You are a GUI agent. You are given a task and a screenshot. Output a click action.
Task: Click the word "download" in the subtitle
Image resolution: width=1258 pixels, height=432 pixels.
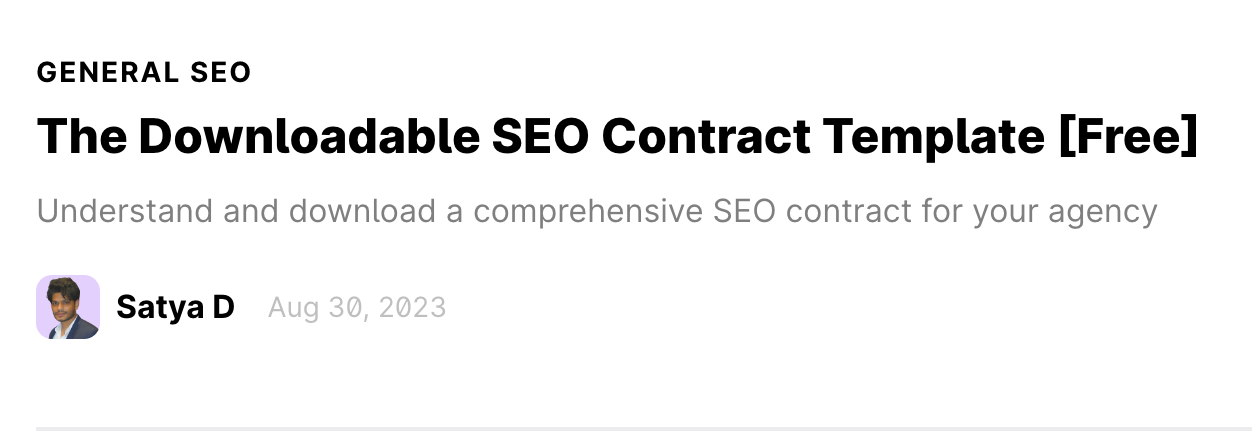pos(362,212)
